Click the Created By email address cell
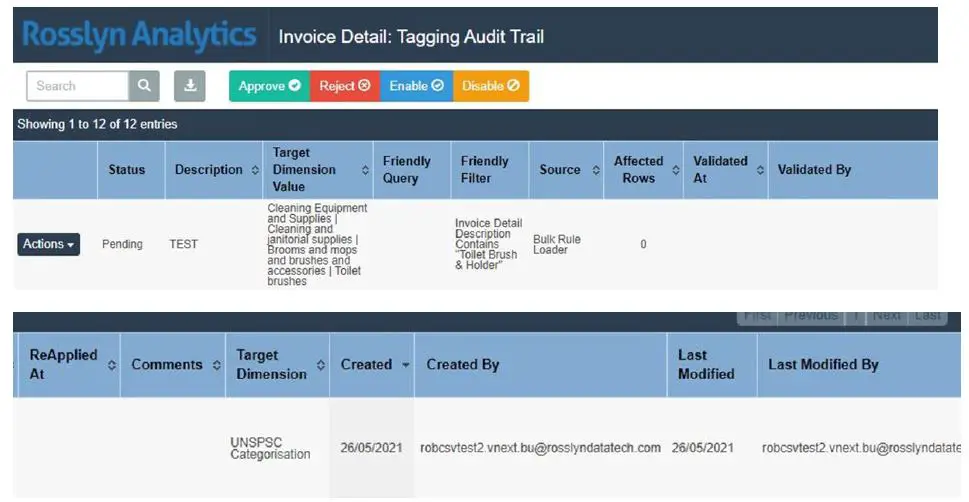969x502 pixels. (540, 448)
